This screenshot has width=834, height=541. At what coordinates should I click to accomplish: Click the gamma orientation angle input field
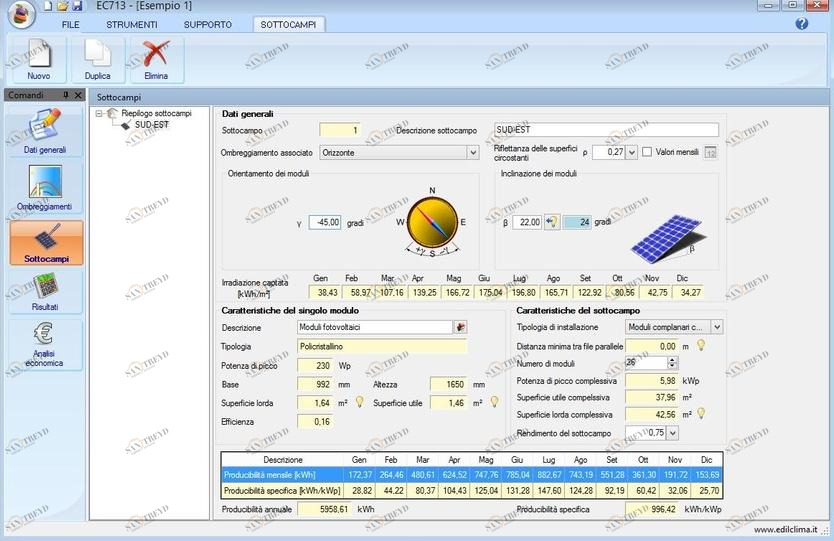325,222
